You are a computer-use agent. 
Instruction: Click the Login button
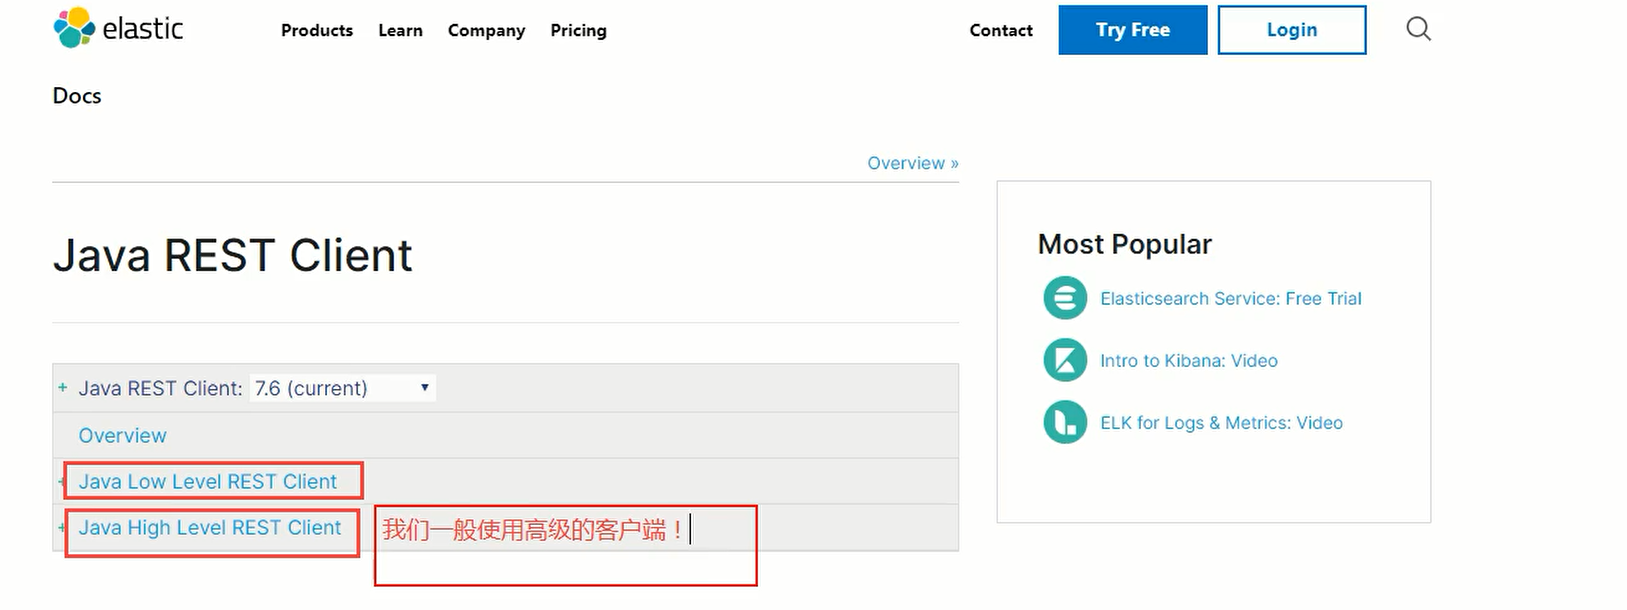(x=1292, y=30)
